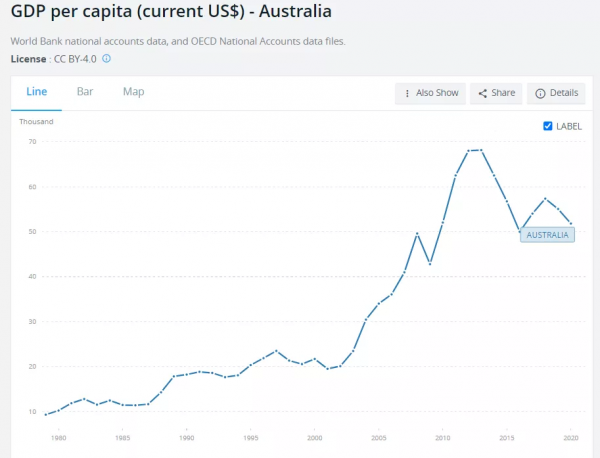
Task: Click the 1997 local peak data point
Action: [276, 351]
